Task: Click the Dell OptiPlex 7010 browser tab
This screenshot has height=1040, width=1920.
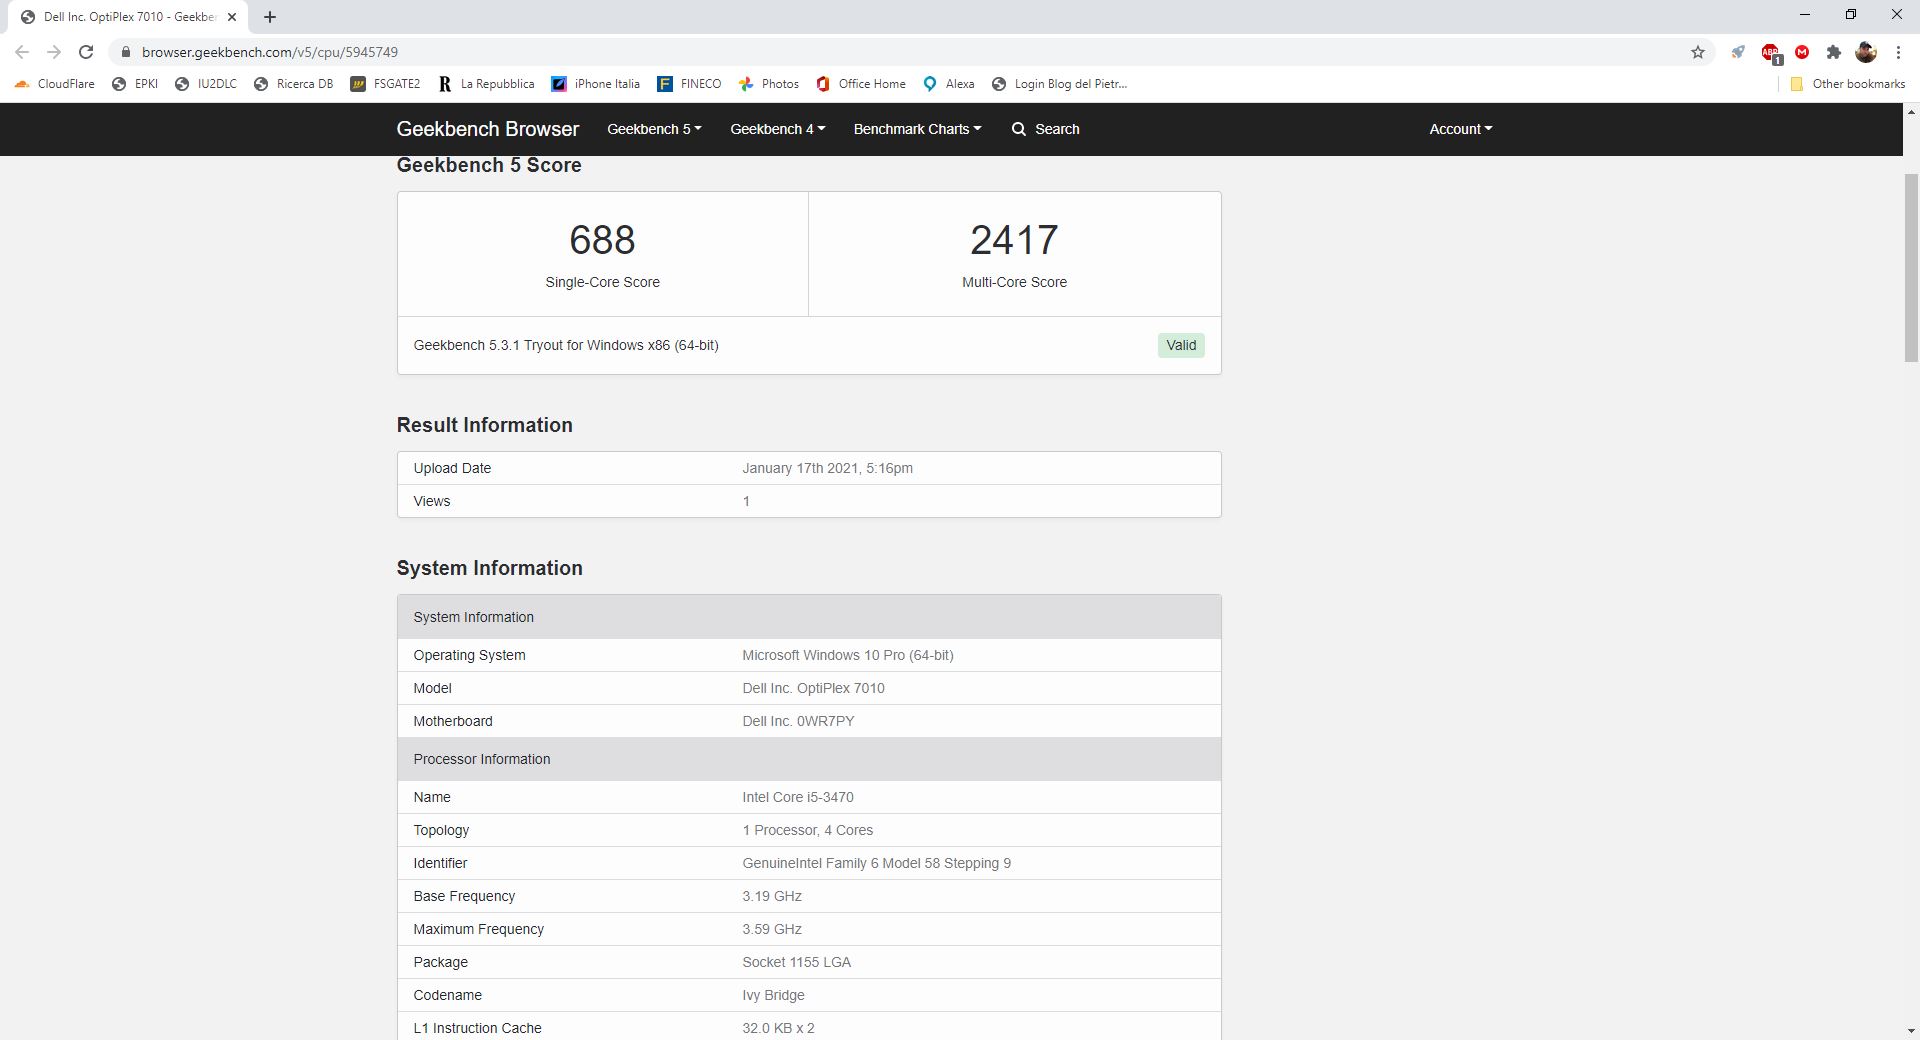Action: [x=128, y=17]
